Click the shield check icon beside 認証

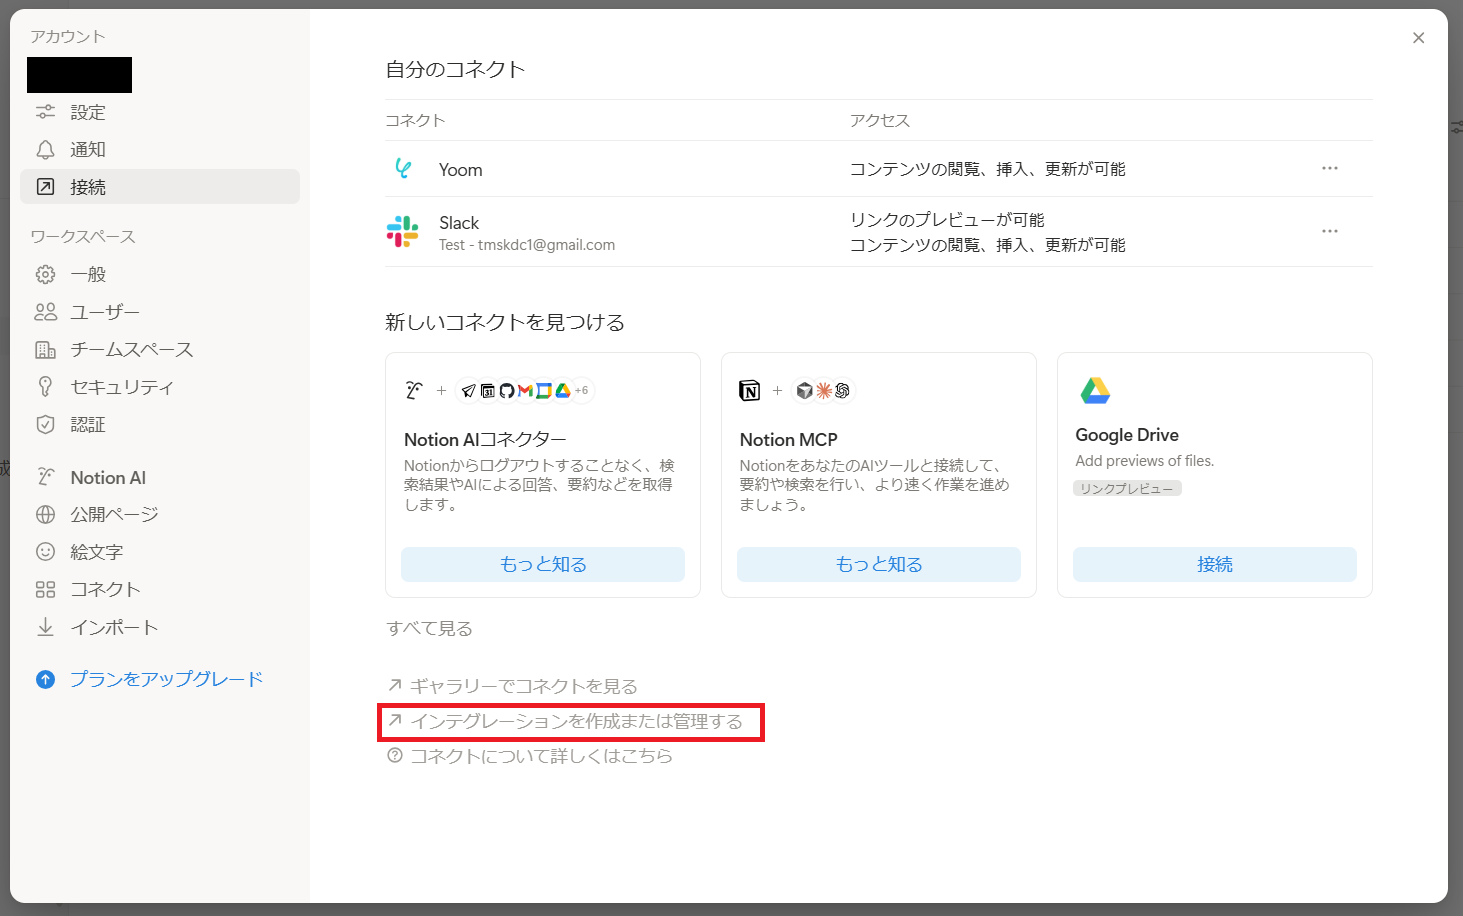pyautogui.click(x=45, y=425)
